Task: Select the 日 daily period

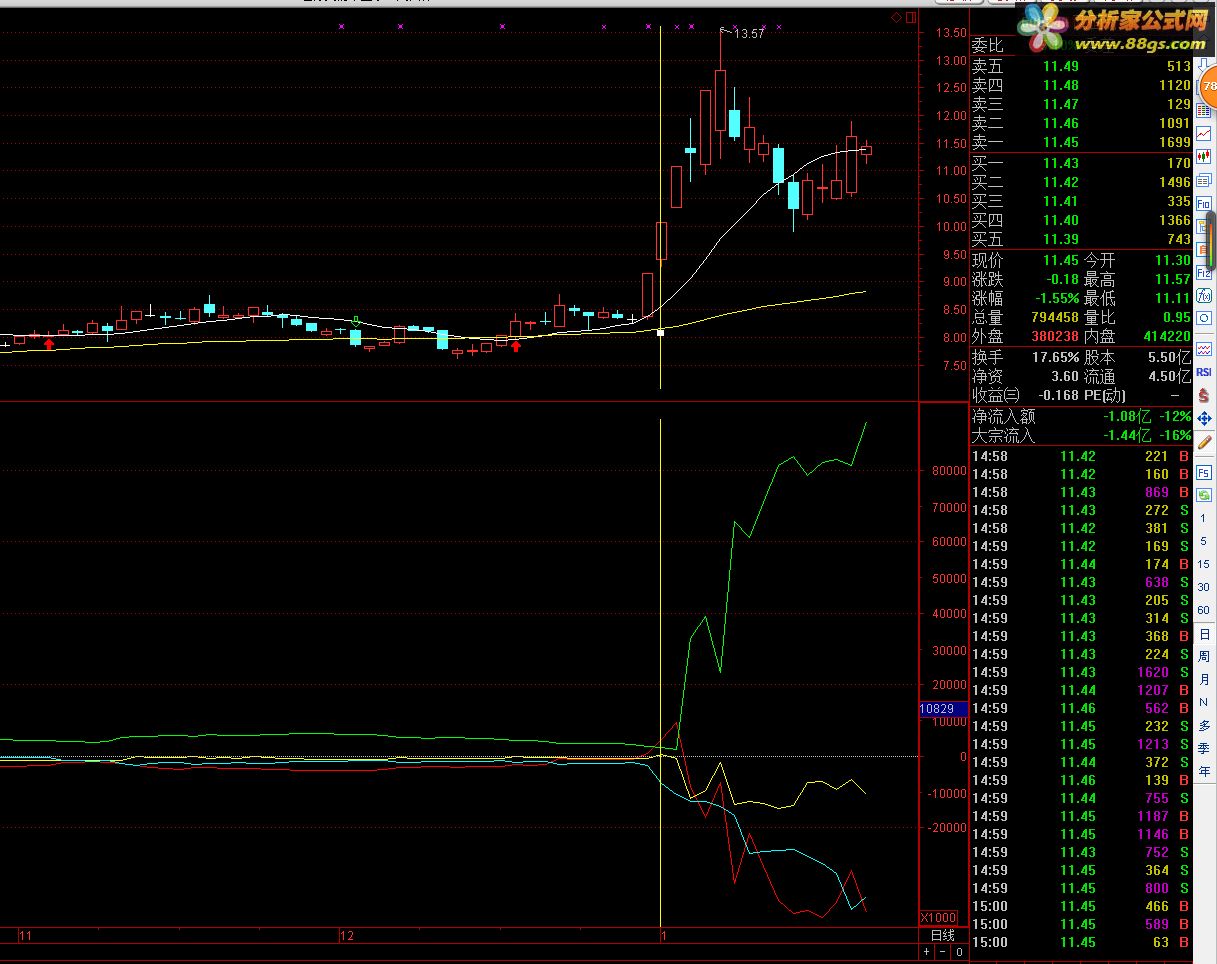Action: point(1204,634)
